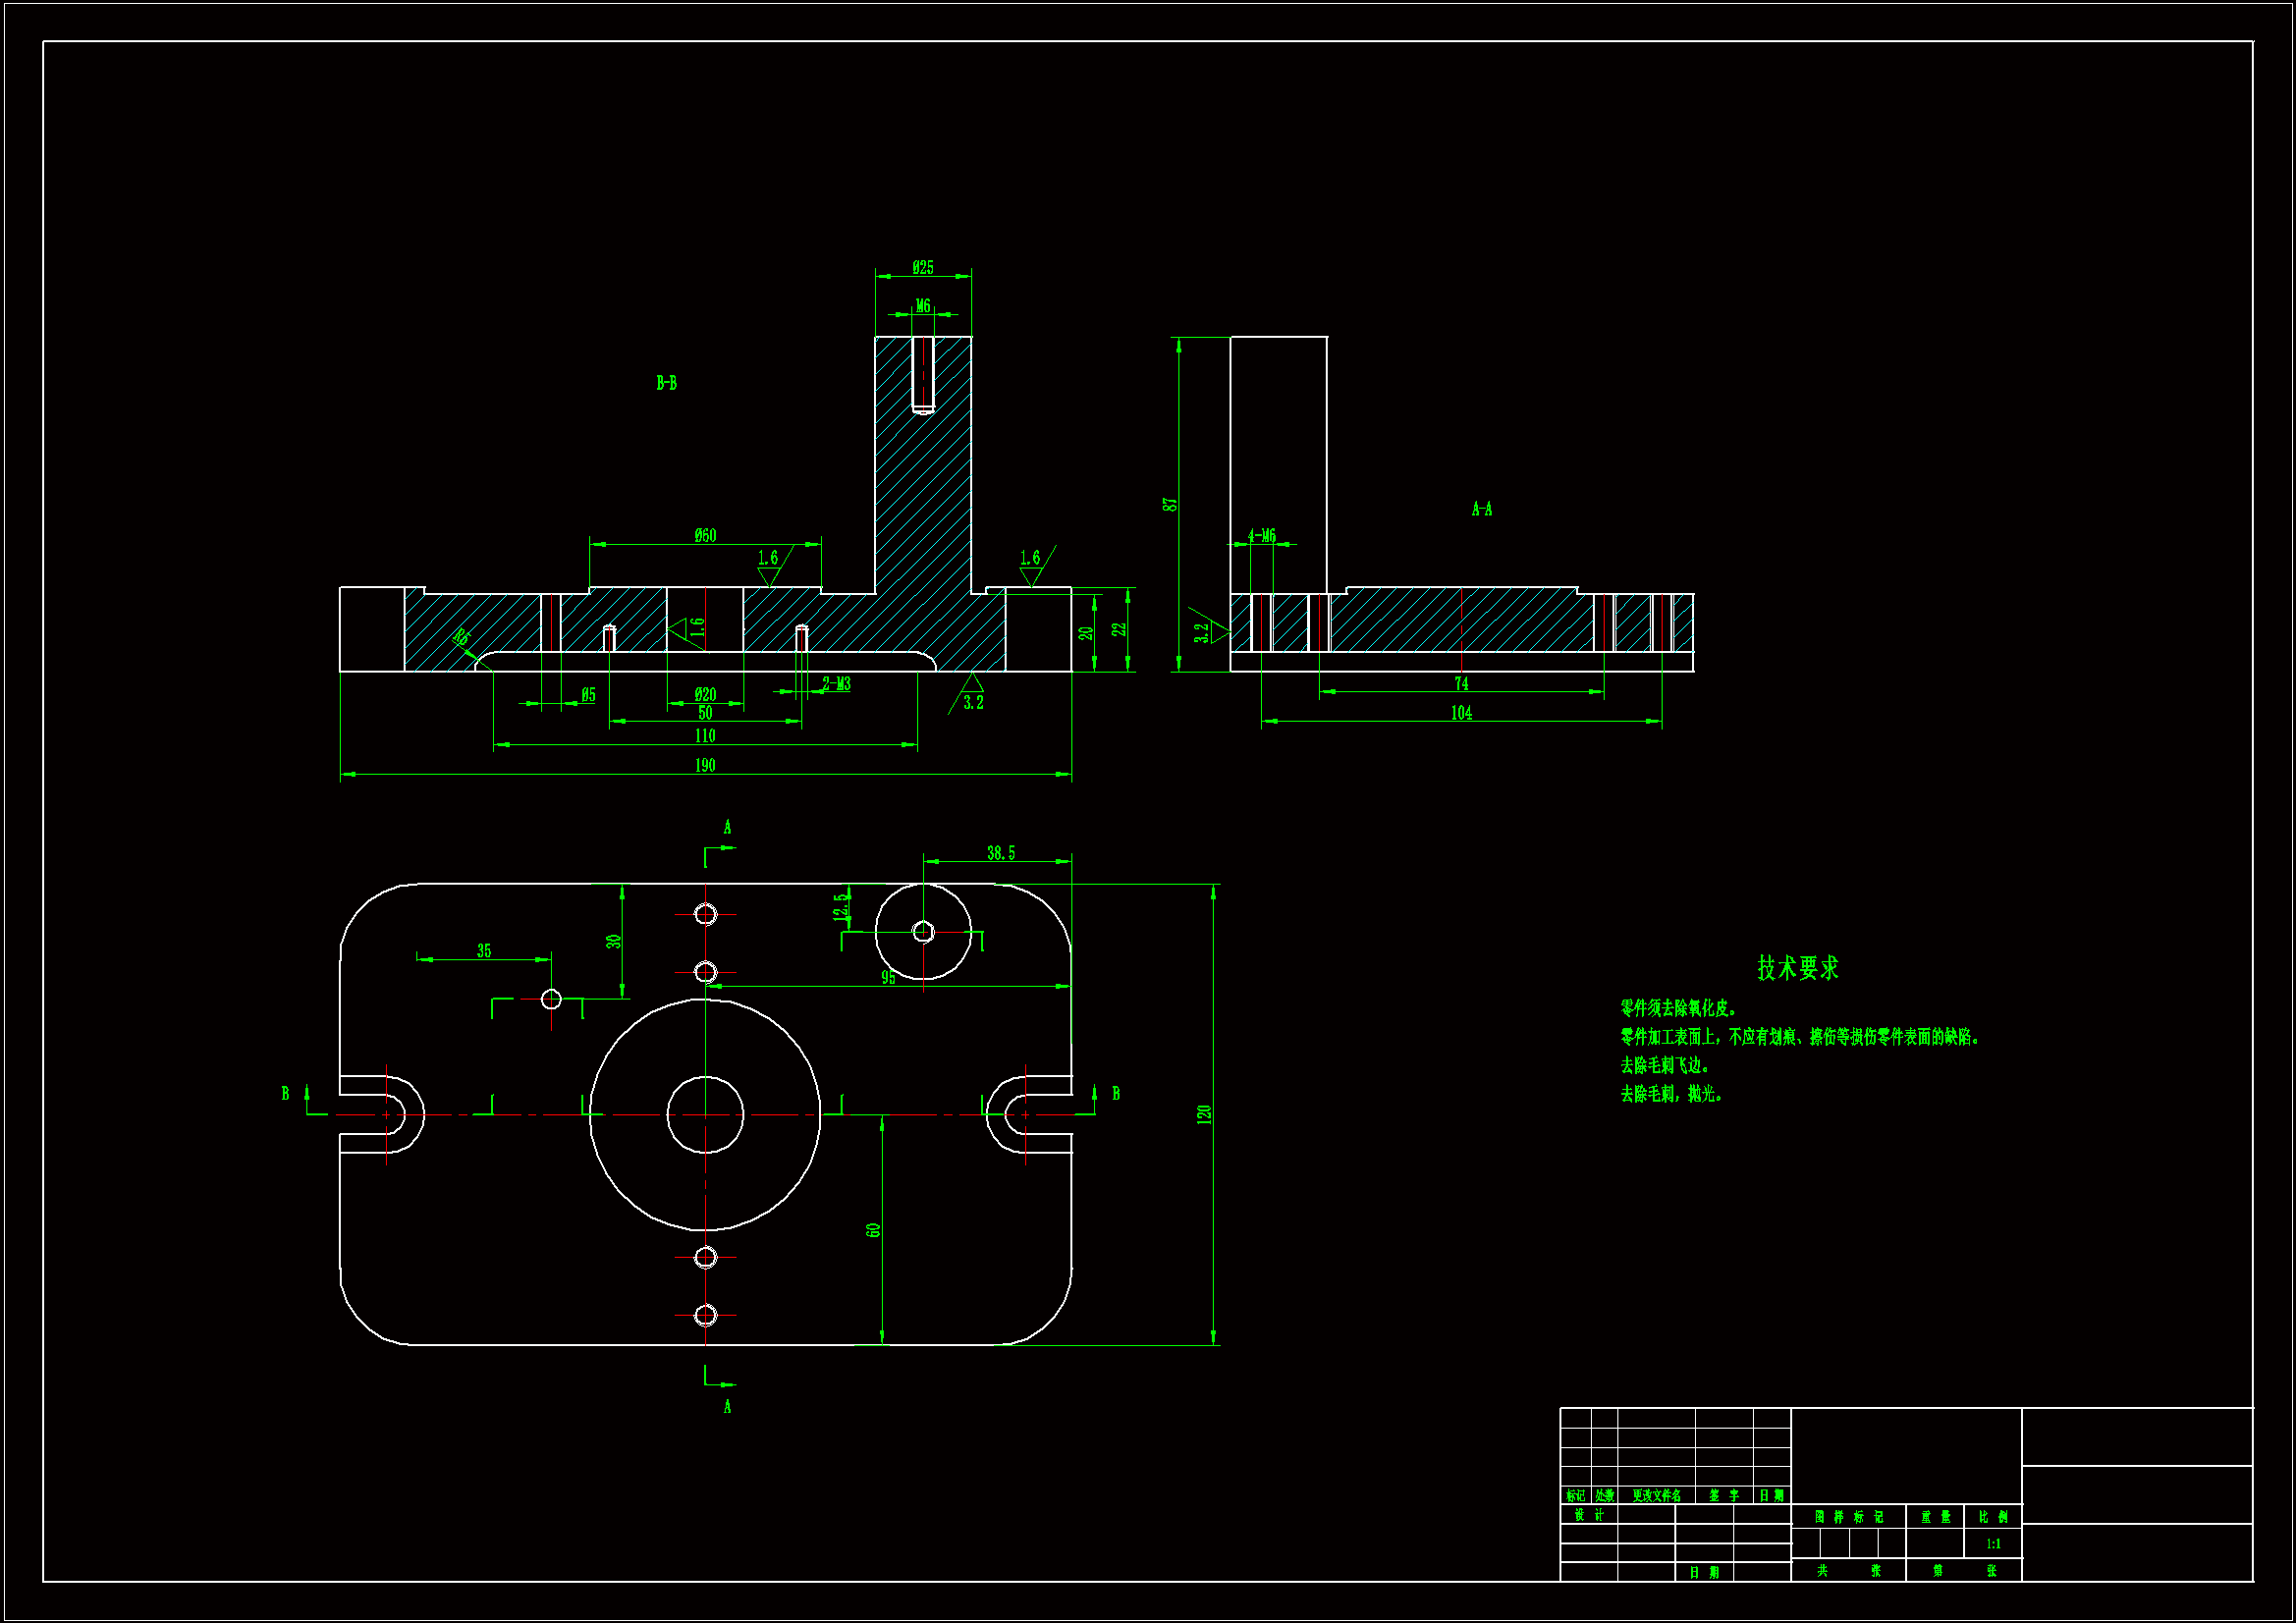Click the B-B section view label
The image size is (2296, 1623).
coord(666,383)
